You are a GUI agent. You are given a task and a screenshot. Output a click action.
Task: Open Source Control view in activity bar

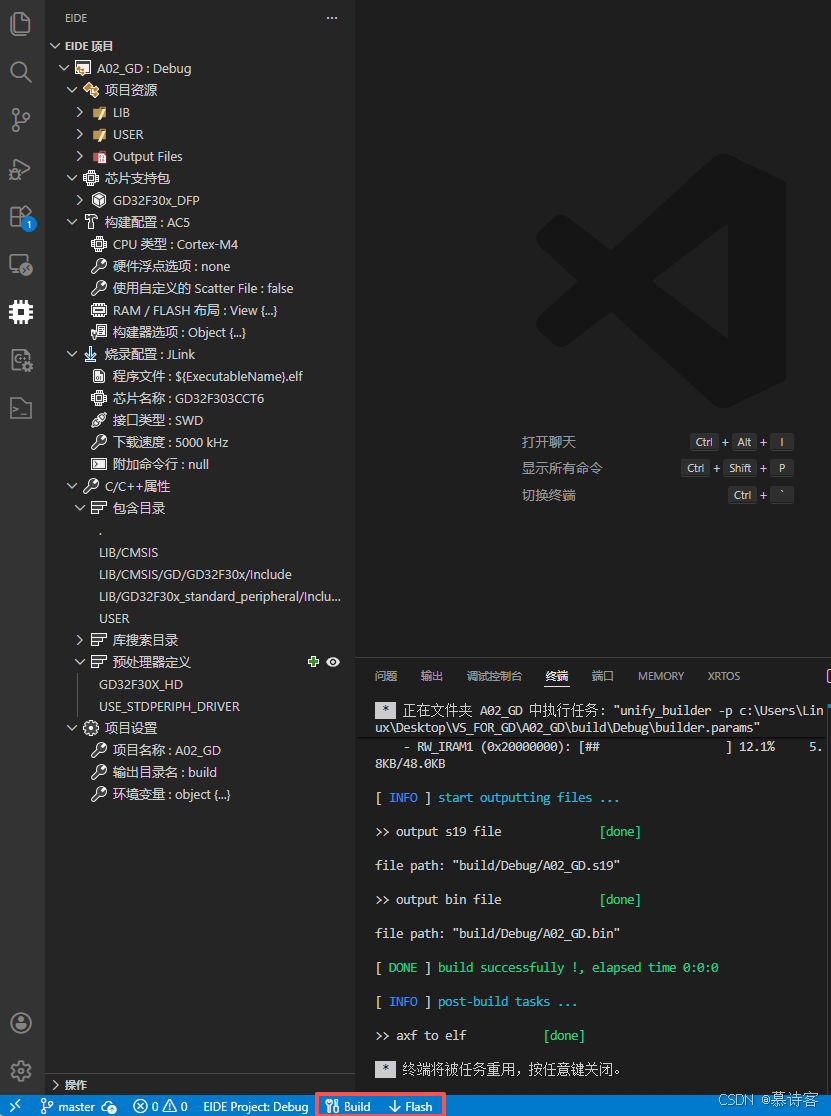(x=21, y=120)
